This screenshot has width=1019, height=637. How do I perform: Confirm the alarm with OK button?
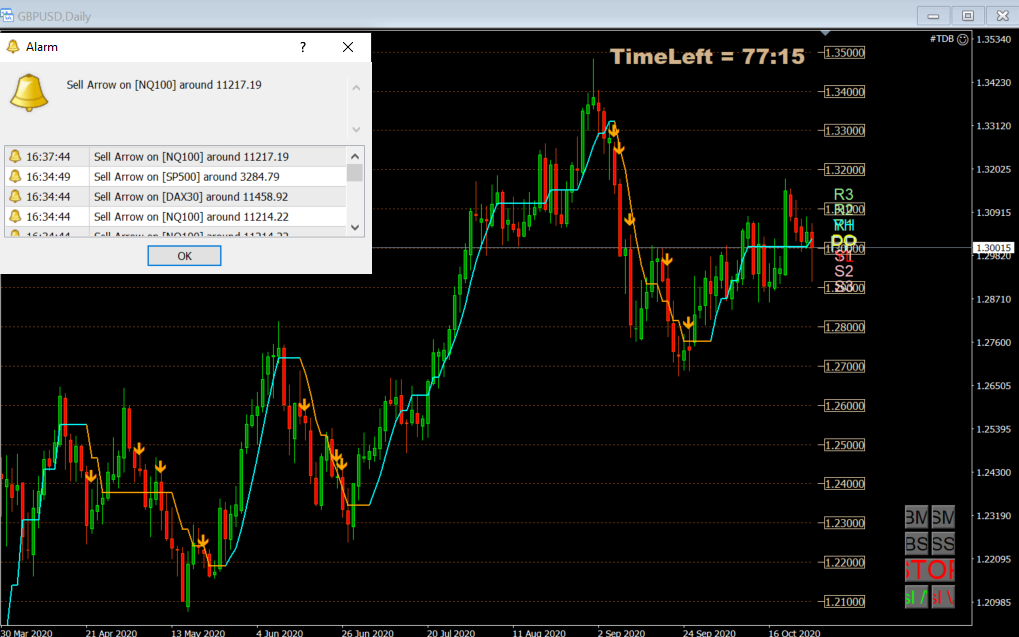pyautogui.click(x=185, y=256)
